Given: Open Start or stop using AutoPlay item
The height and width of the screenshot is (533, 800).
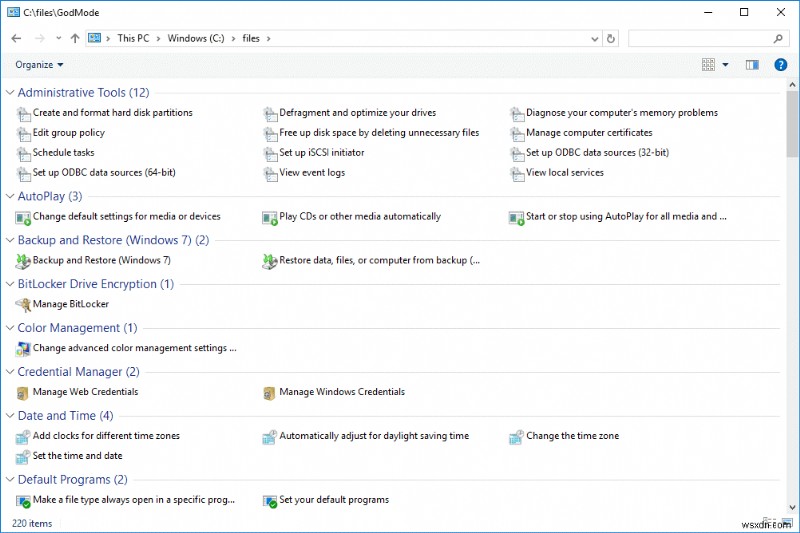Looking at the screenshot, I should (627, 216).
